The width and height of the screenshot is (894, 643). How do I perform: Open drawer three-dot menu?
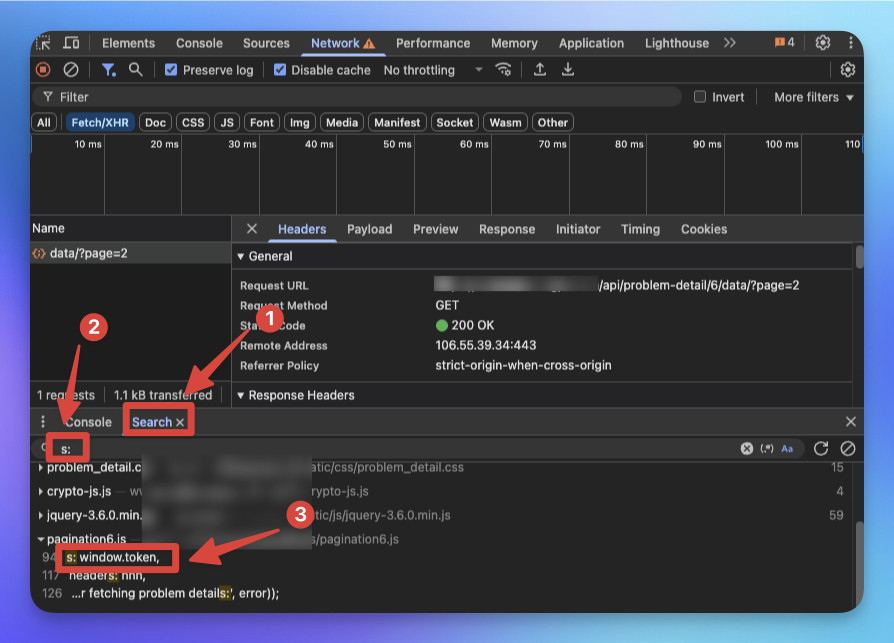(x=43, y=421)
